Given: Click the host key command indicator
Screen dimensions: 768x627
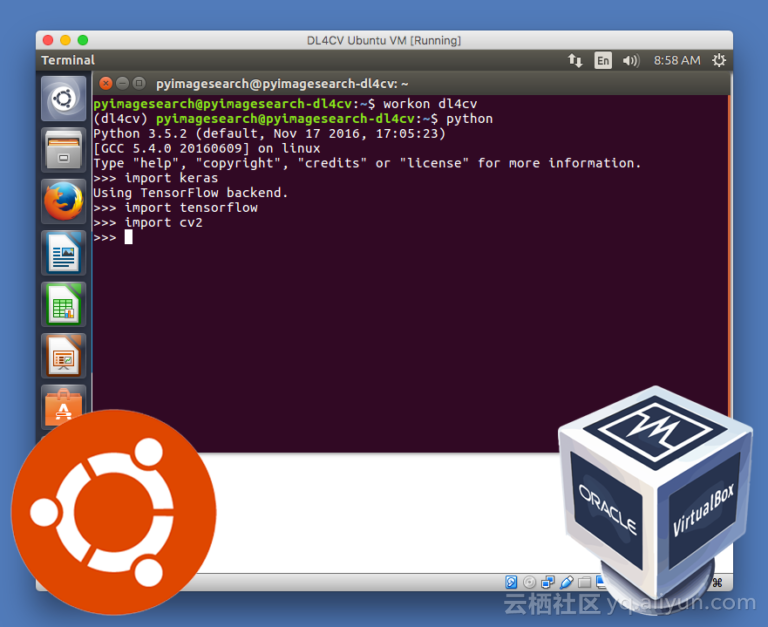Looking at the screenshot, I should [x=718, y=582].
